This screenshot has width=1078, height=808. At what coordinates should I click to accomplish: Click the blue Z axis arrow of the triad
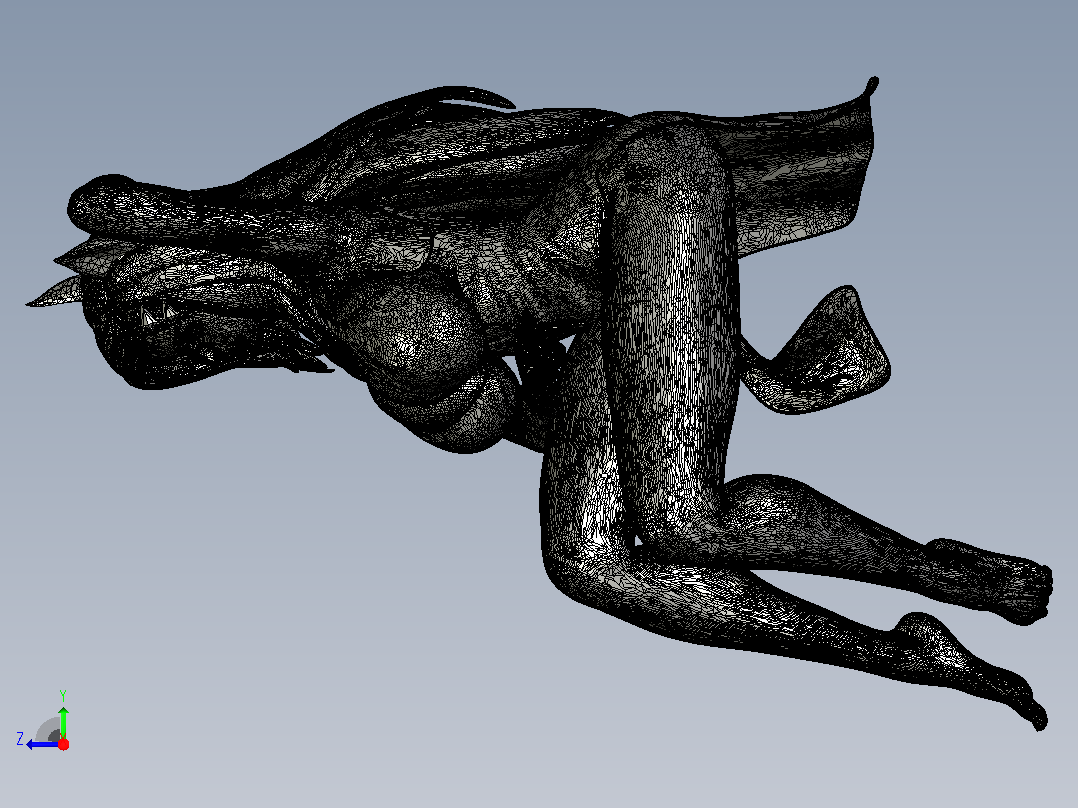[42, 744]
